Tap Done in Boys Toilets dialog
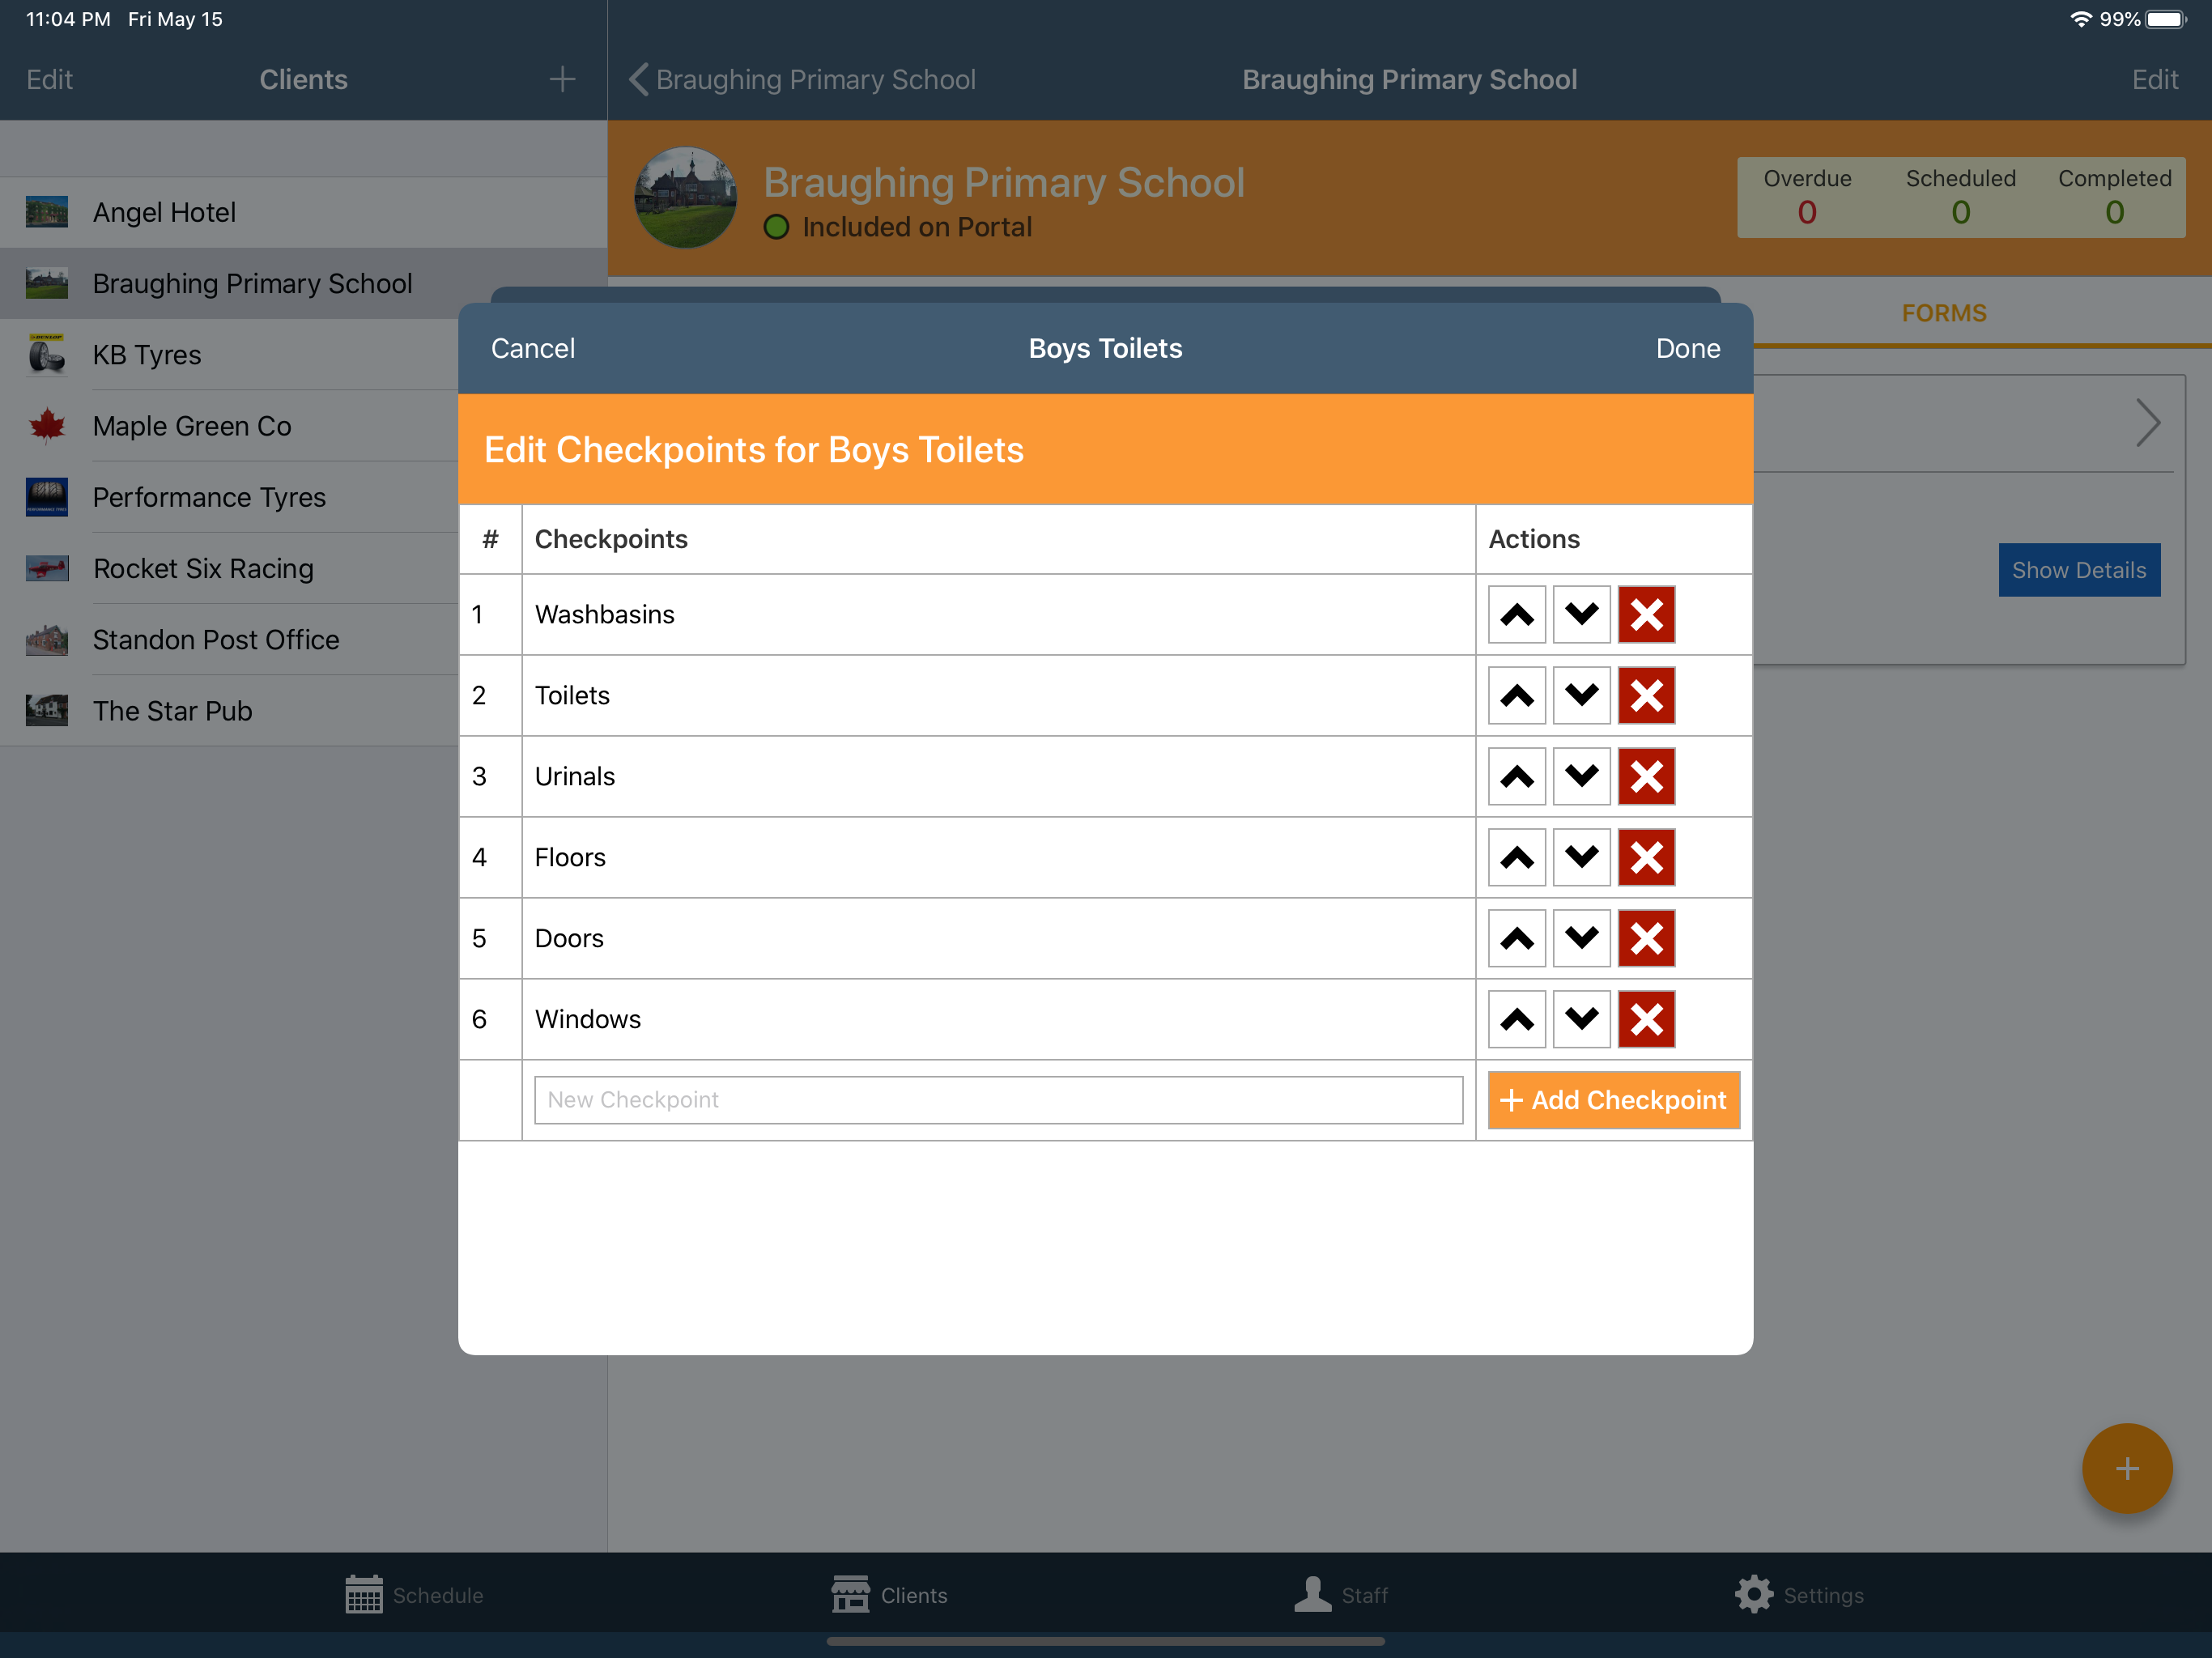This screenshot has width=2212, height=1658. click(1687, 348)
